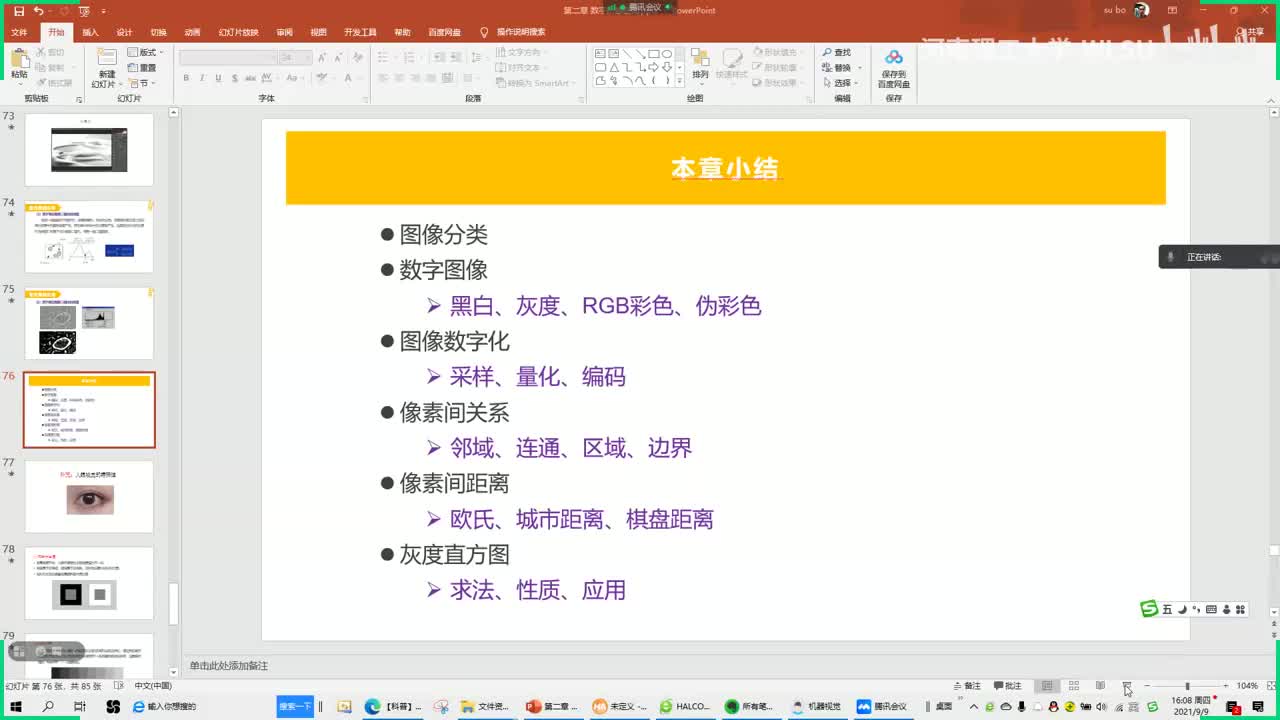Select the rectangle shape in shapes gallery

click(653, 54)
